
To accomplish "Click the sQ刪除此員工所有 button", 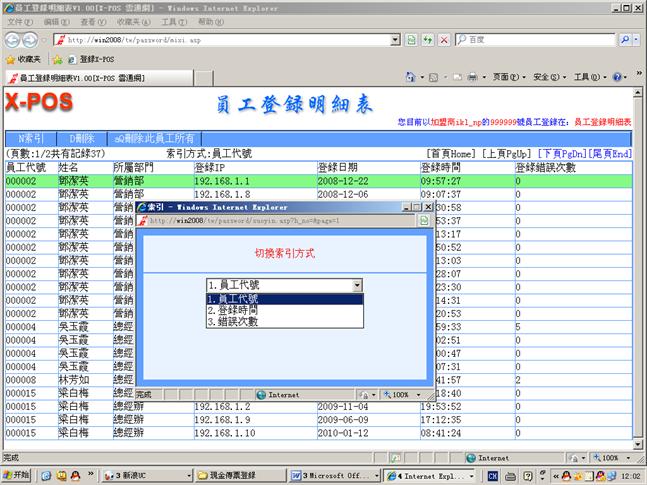I will pyautogui.click(x=155, y=138).
